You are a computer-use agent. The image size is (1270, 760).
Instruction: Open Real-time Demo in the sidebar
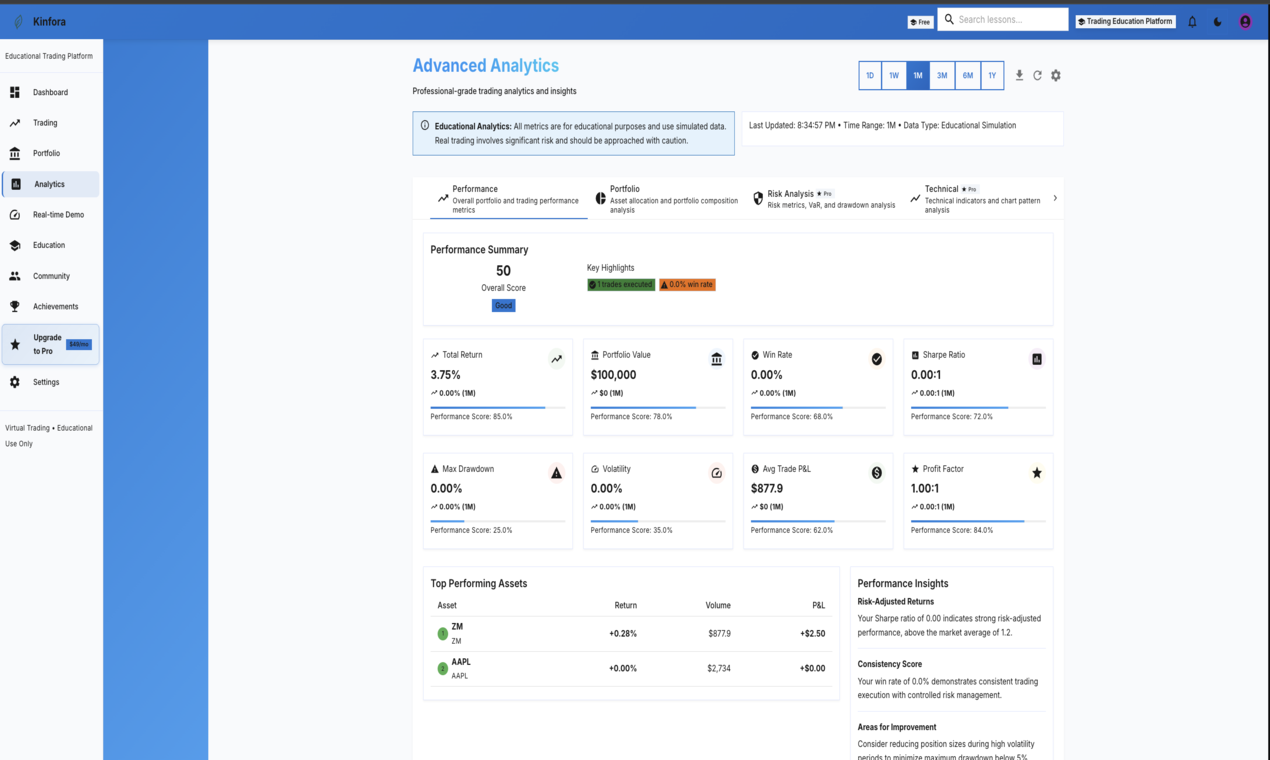51,214
